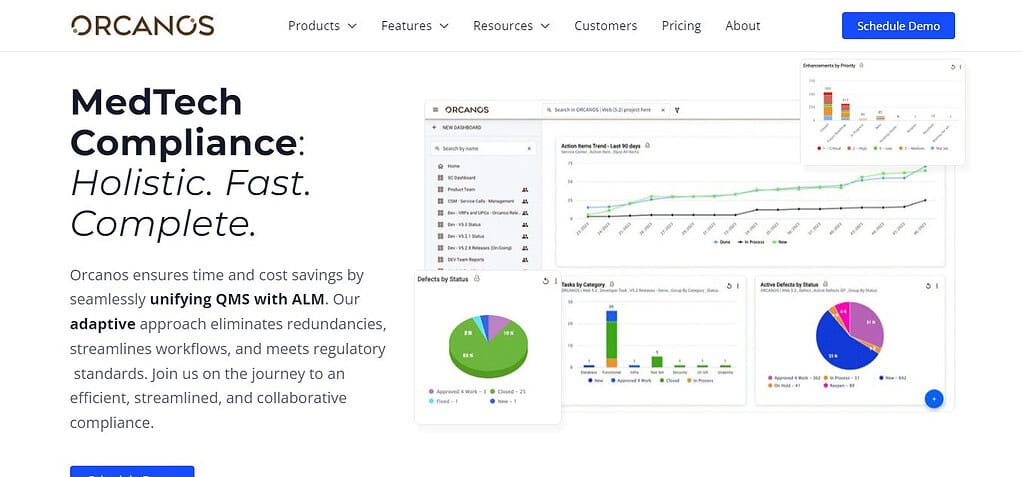Clear the 'Search in ORCANOS' field with its X
Screen dimensions: 1023x477
(x=663, y=110)
